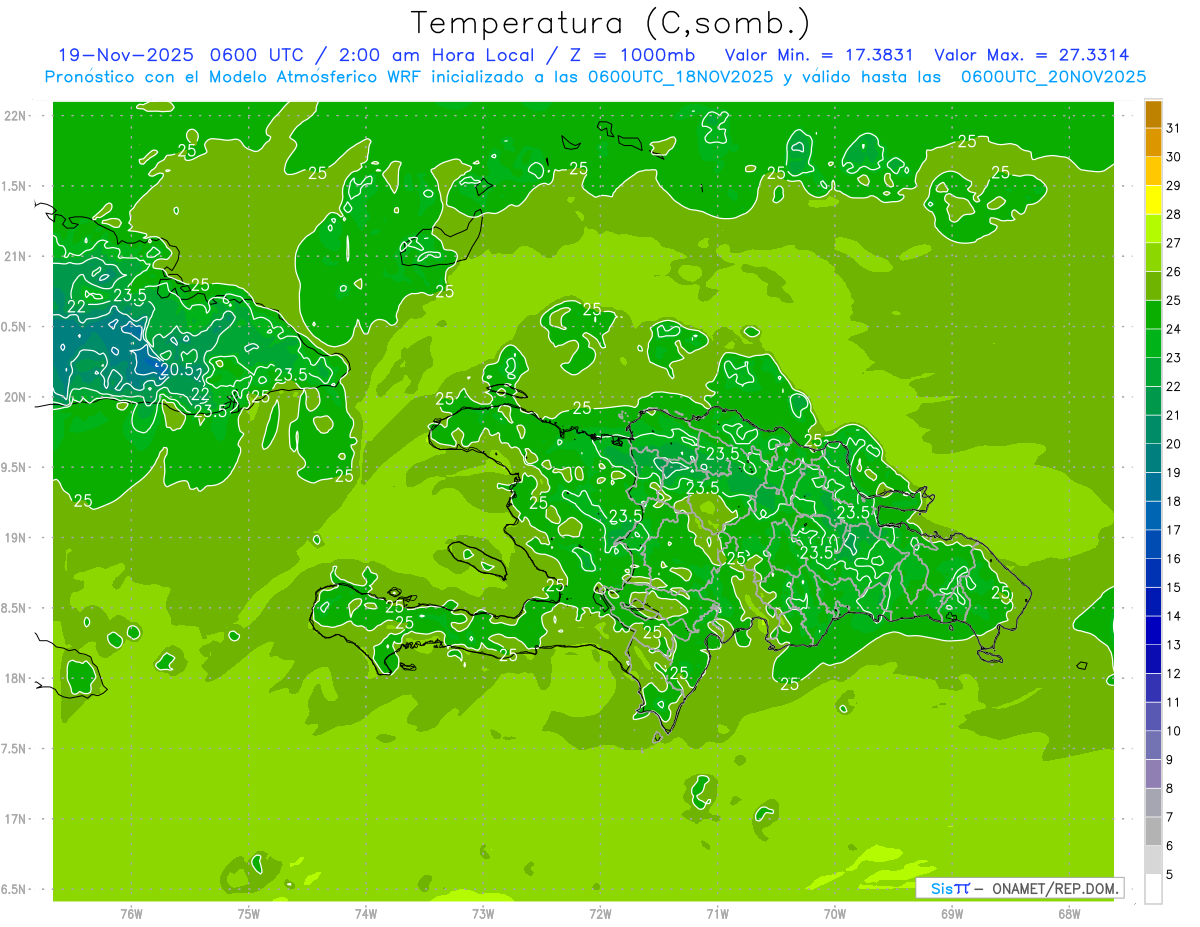Click the '76W' longitude axis label

pos(131,913)
